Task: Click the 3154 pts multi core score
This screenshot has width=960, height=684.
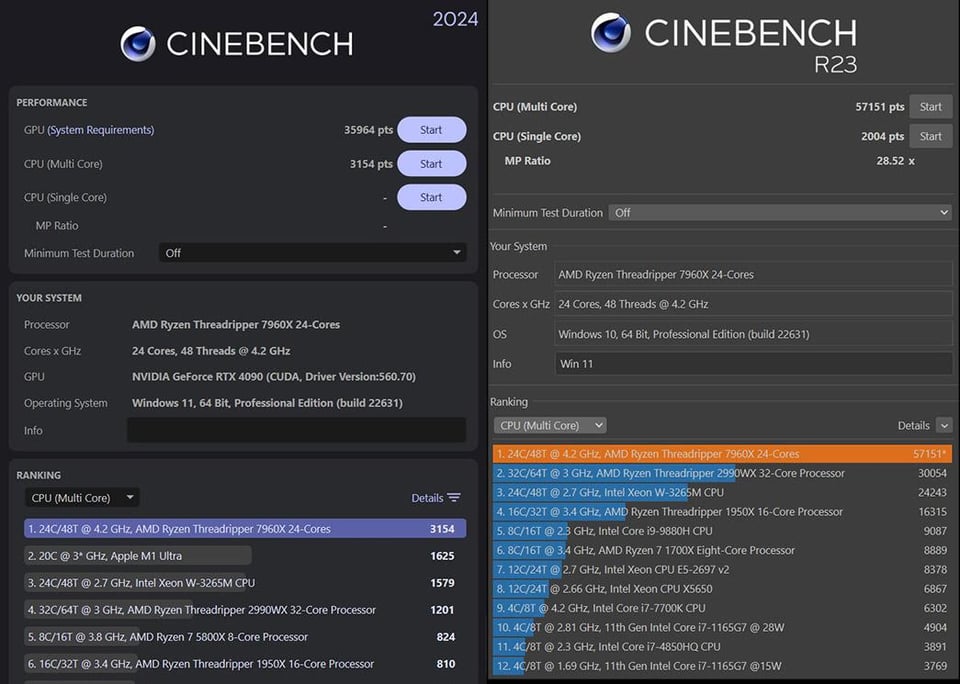Action: pos(371,163)
